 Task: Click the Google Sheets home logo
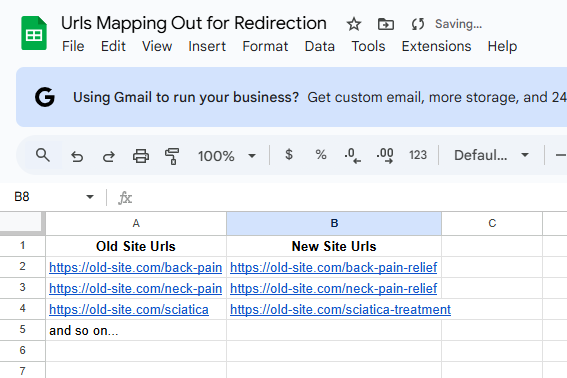[x=34, y=33]
